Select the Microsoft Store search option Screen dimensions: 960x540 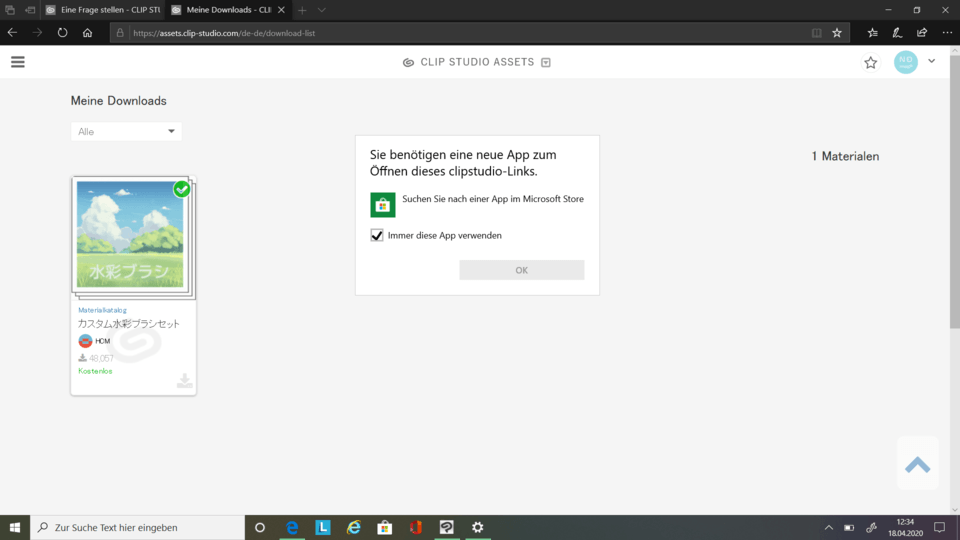pyautogui.click(x=477, y=204)
